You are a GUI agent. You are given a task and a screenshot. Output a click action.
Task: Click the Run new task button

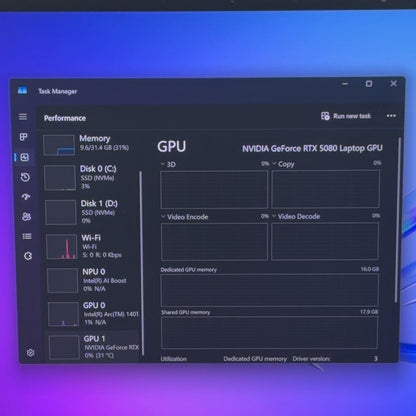pyautogui.click(x=346, y=116)
